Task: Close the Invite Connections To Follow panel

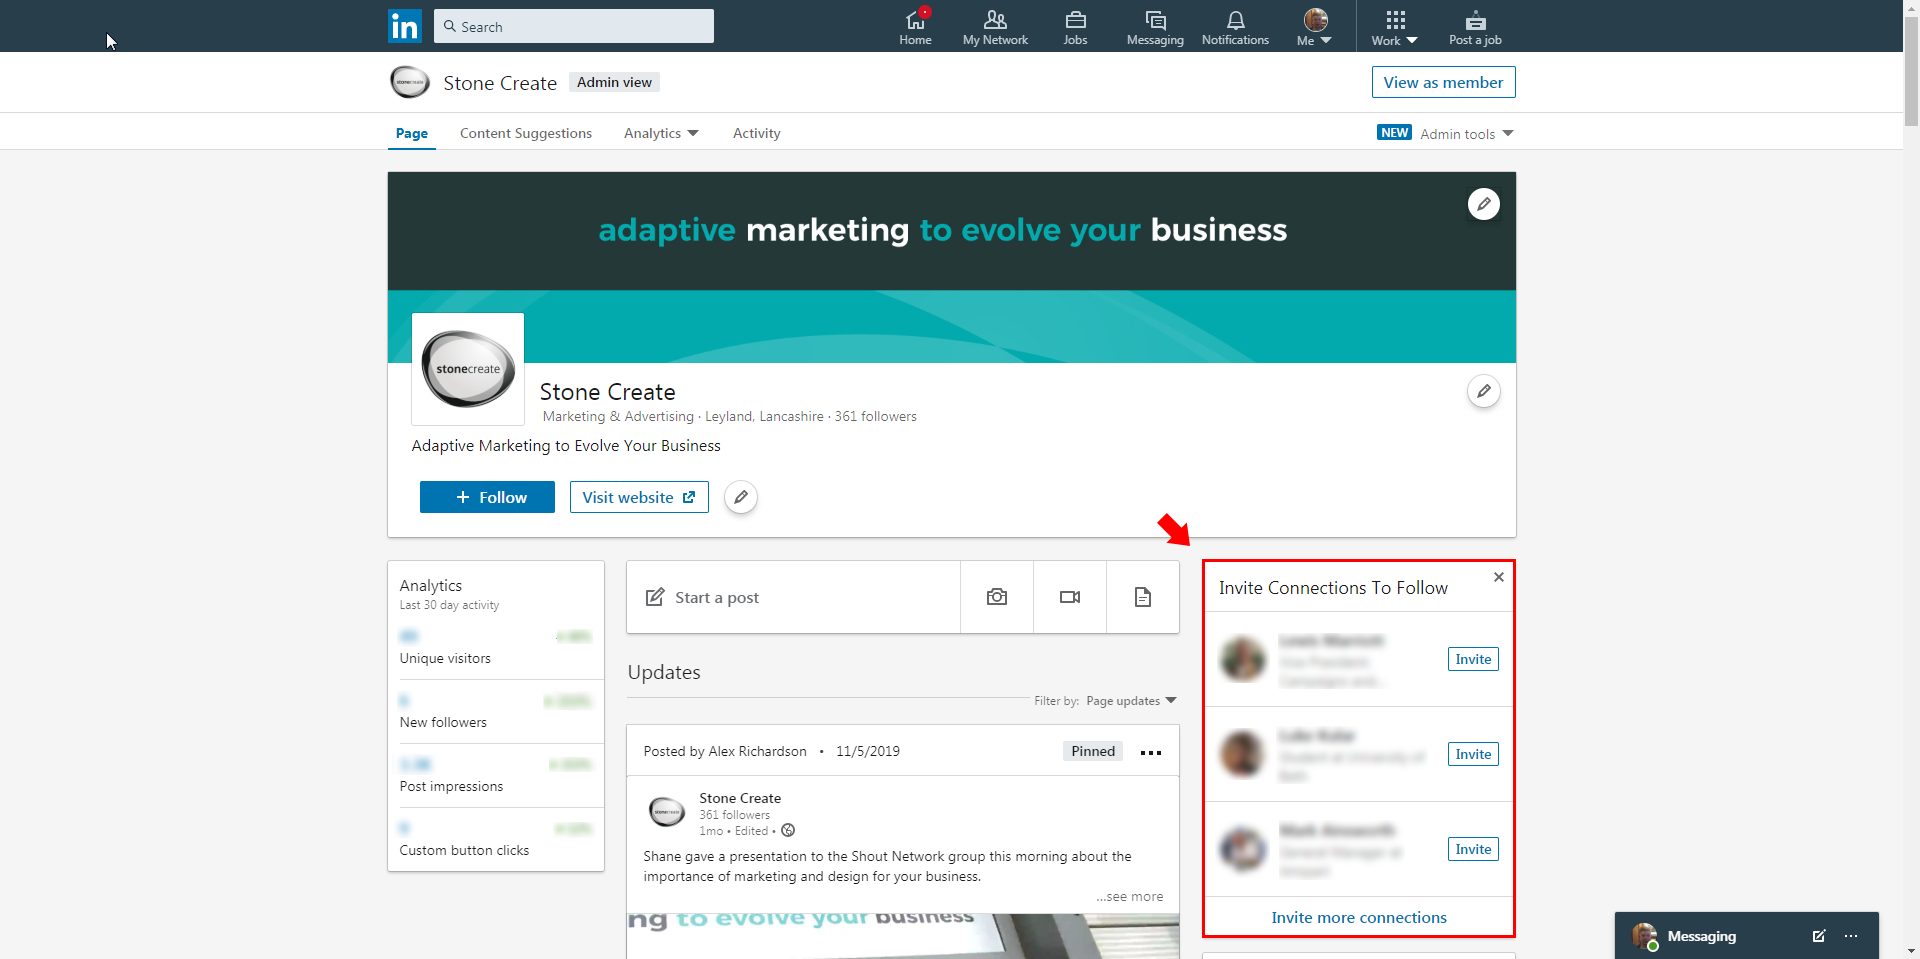Action: (1499, 577)
